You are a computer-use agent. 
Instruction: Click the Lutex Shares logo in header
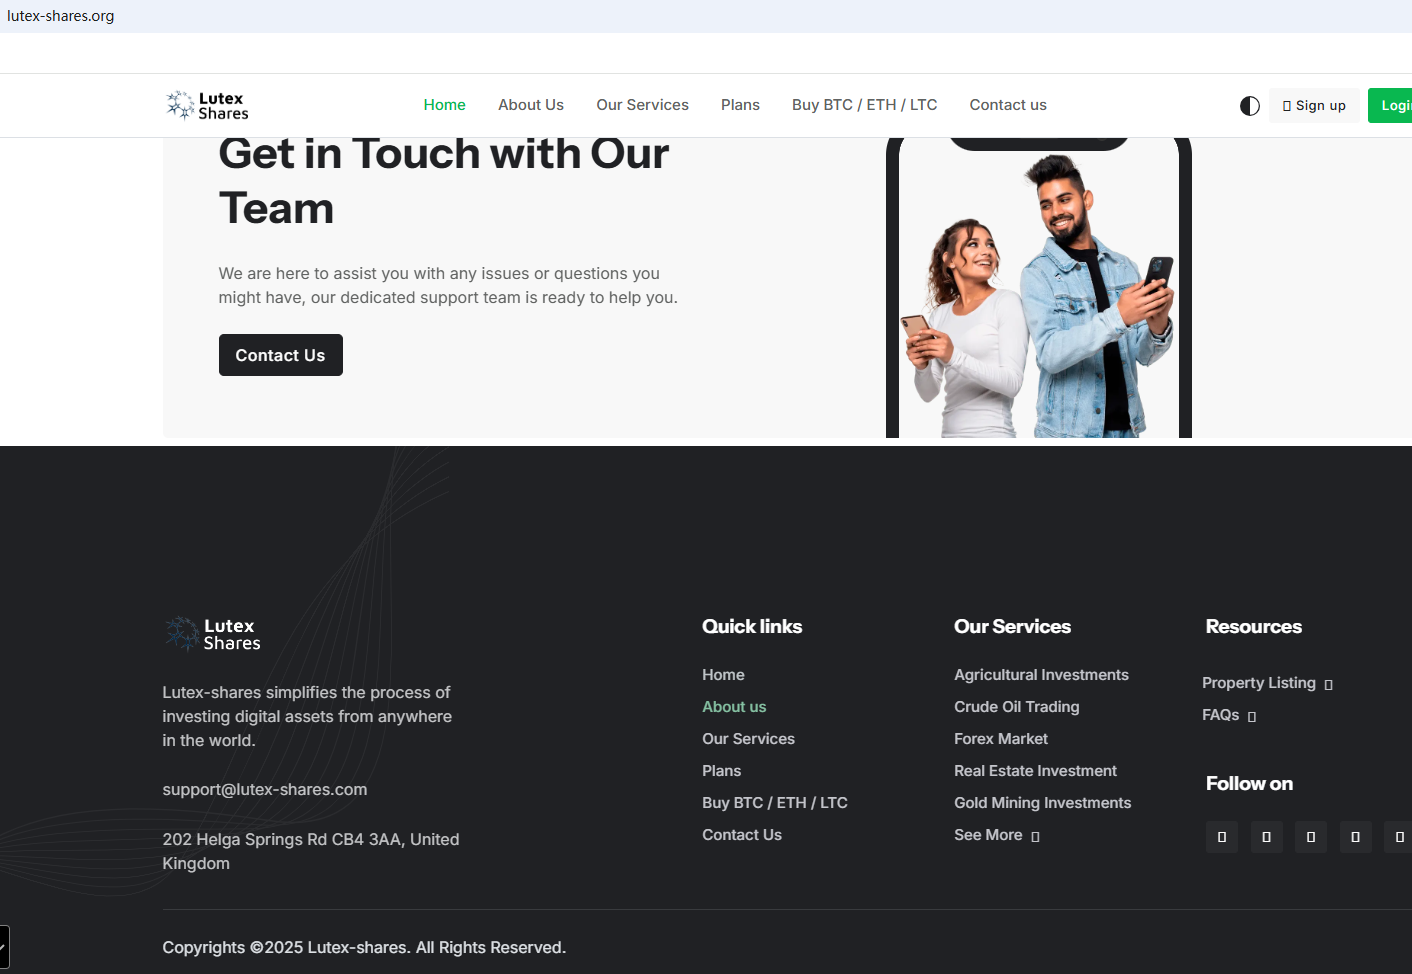tap(207, 105)
